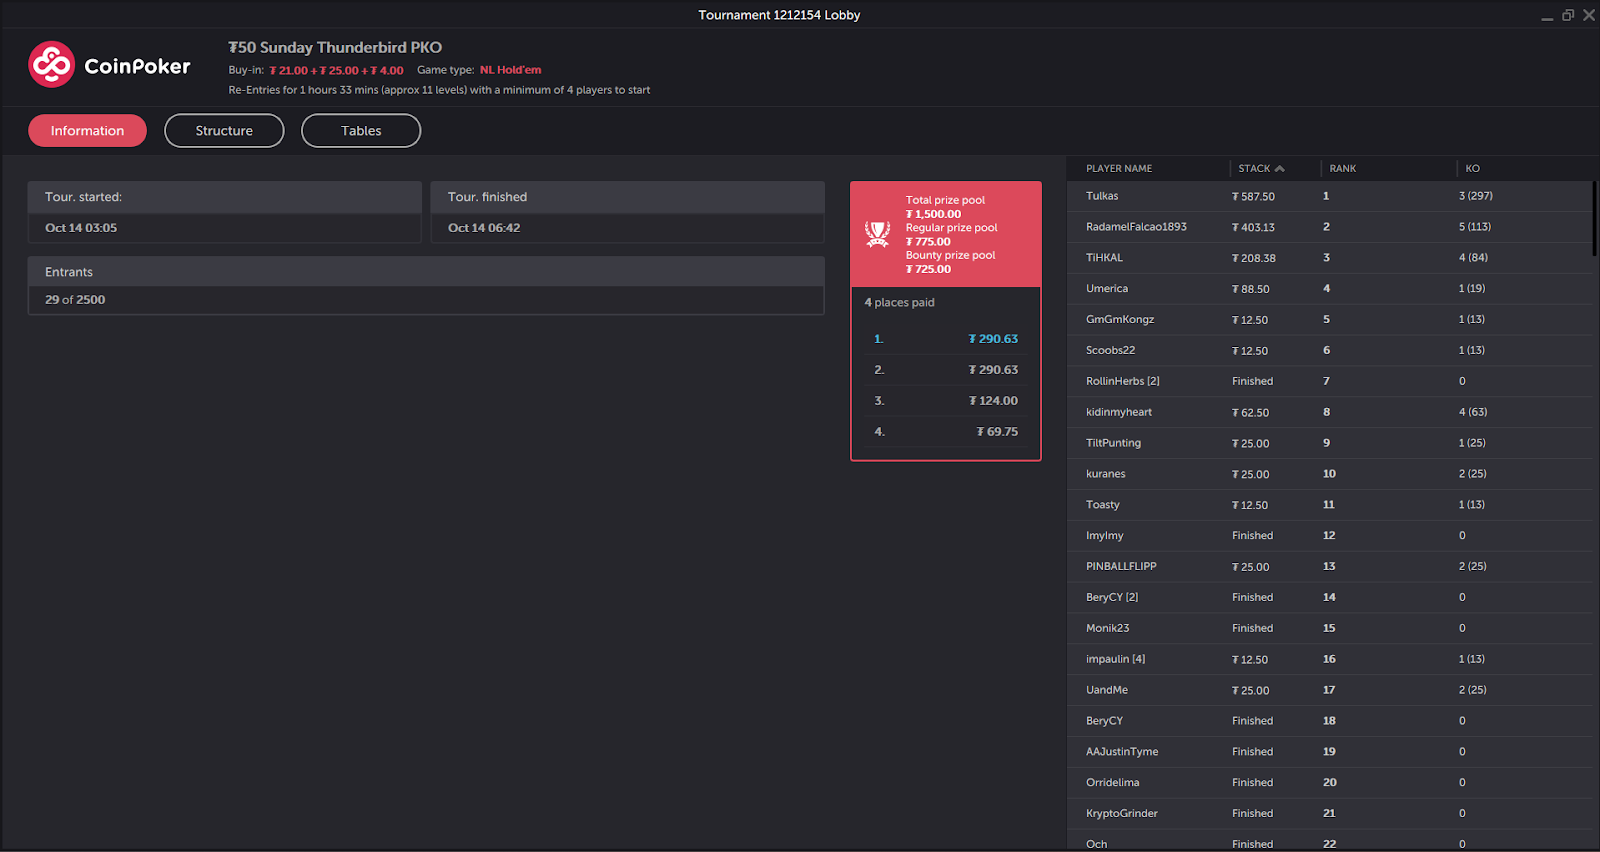Sort the list by RANK column

(1342, 168)
